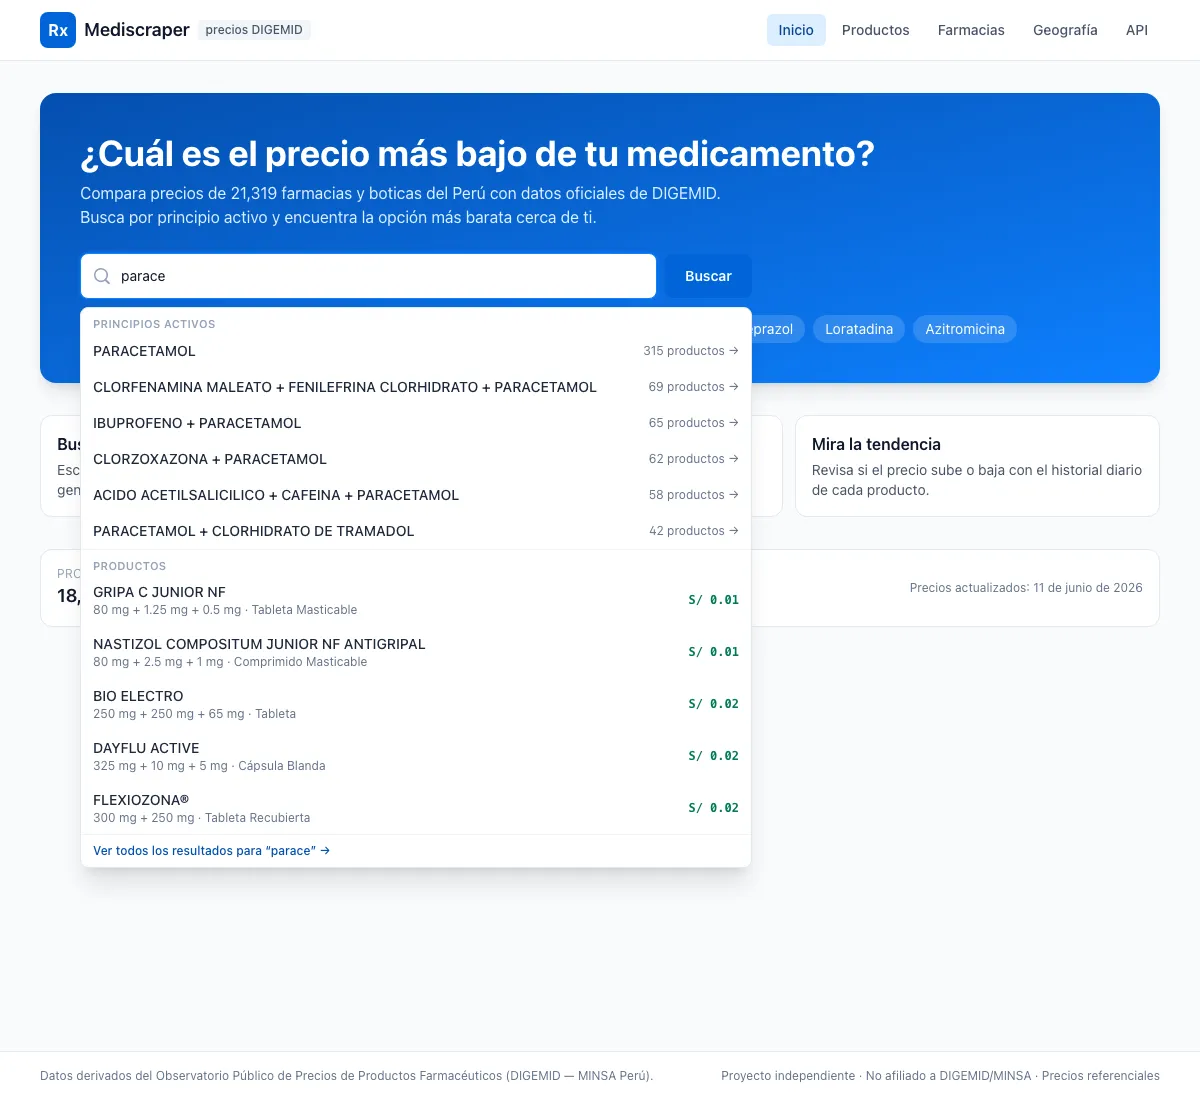Click '65 productos' arrow link
Viewport: 1200px width, 1100px height.
click(x=693, y=423)
